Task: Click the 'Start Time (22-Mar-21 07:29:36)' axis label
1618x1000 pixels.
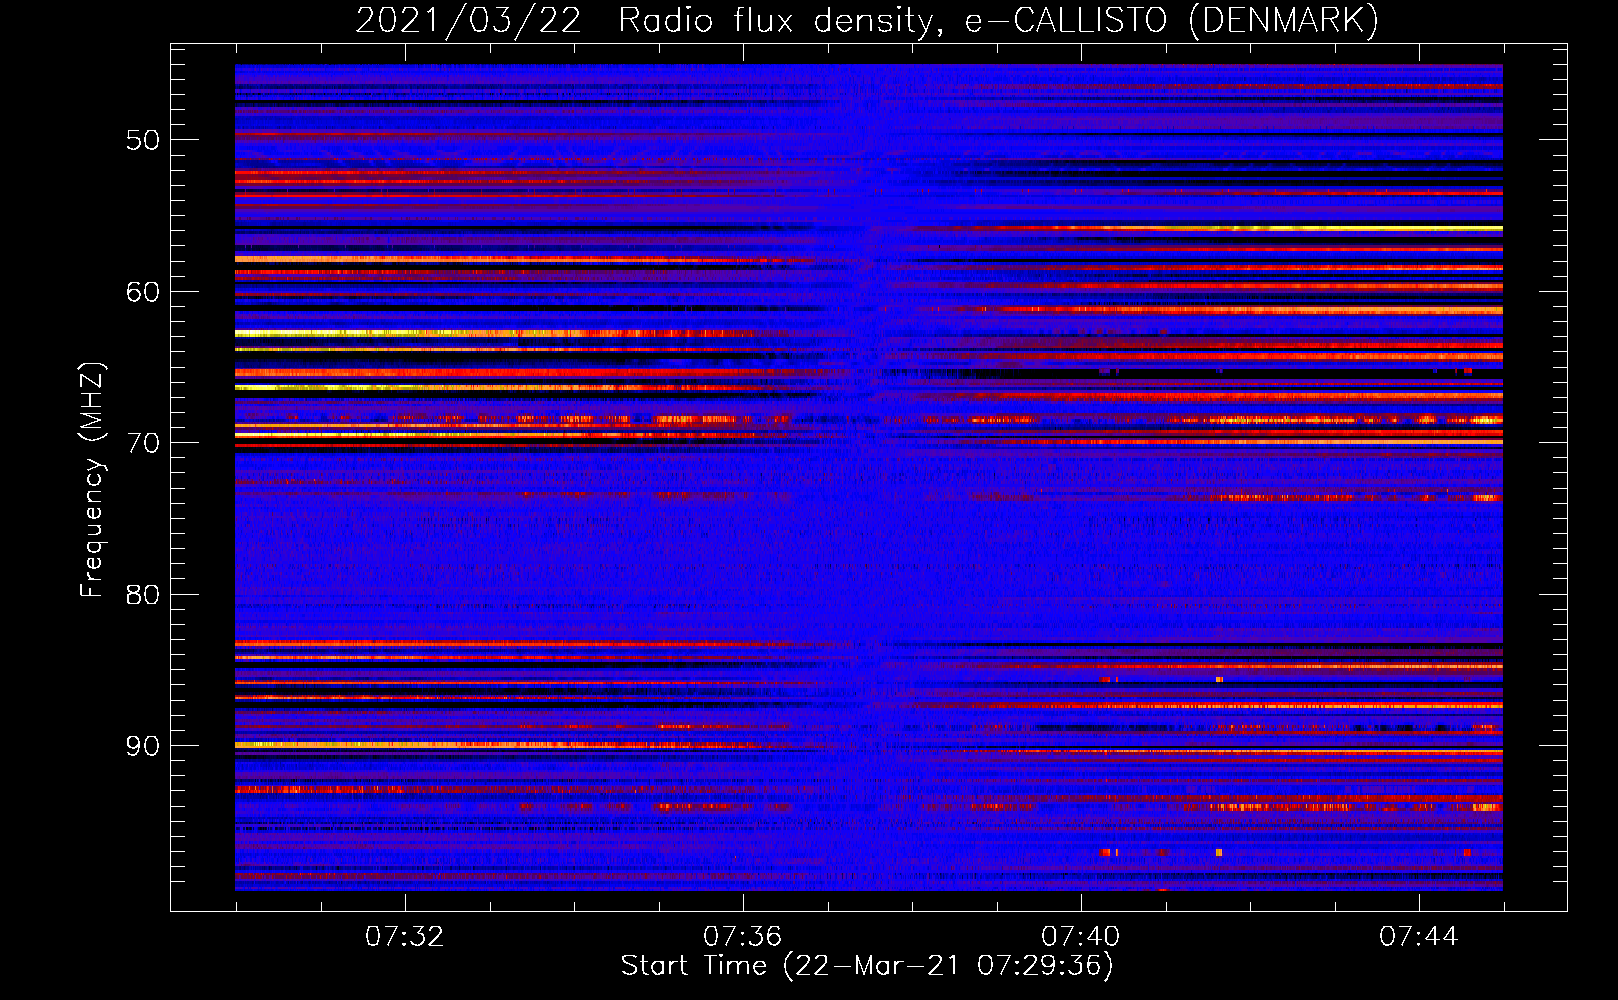Action: click(867, 966)
